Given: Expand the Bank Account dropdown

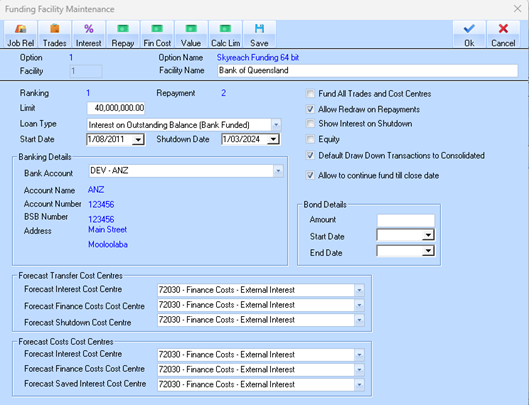Looking at the screenshot, I should (278, 171).
